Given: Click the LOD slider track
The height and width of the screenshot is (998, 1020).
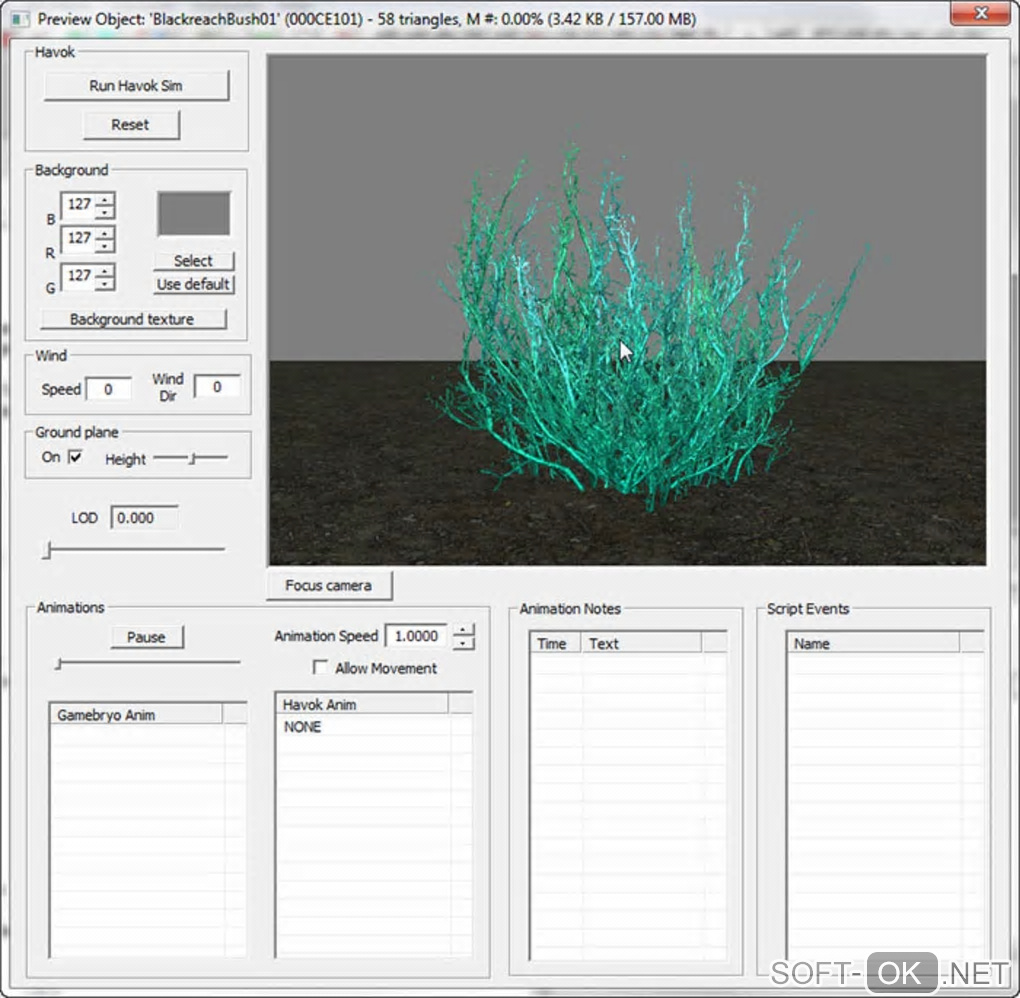Looking at the screenshot, I should (134, 549).
